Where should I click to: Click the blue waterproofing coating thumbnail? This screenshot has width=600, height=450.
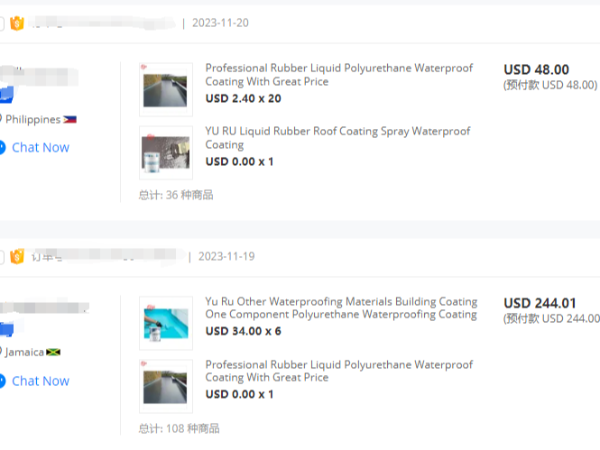coord(166,323)
